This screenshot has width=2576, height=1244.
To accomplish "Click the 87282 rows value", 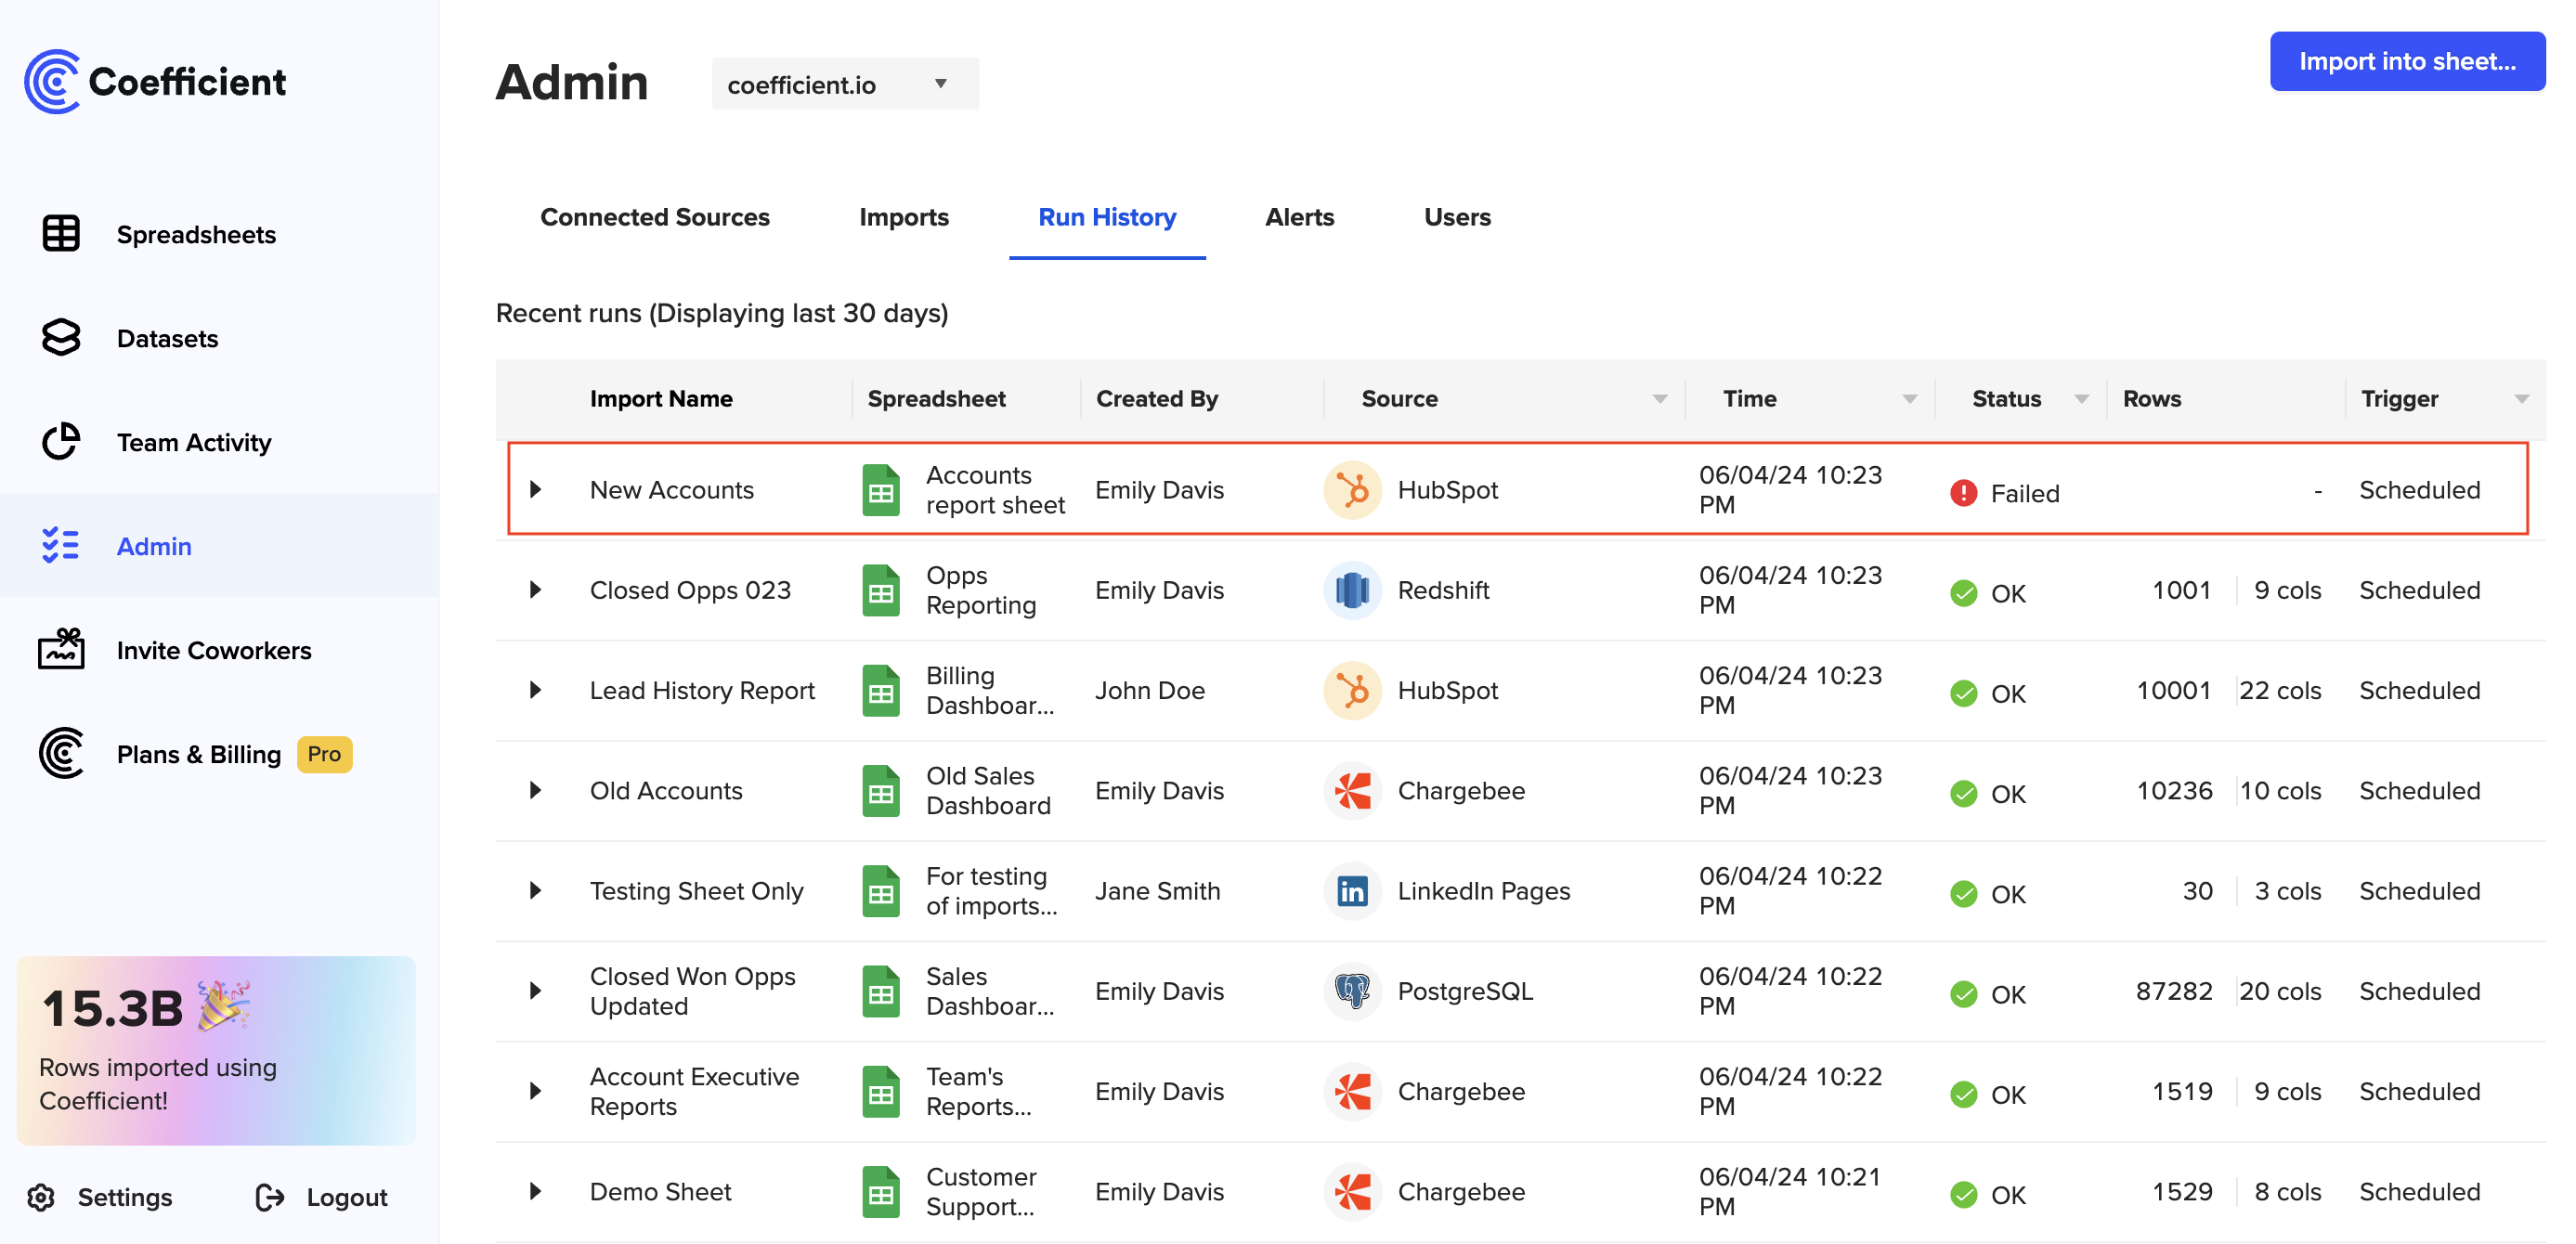I will click(x=2173, y=991).
